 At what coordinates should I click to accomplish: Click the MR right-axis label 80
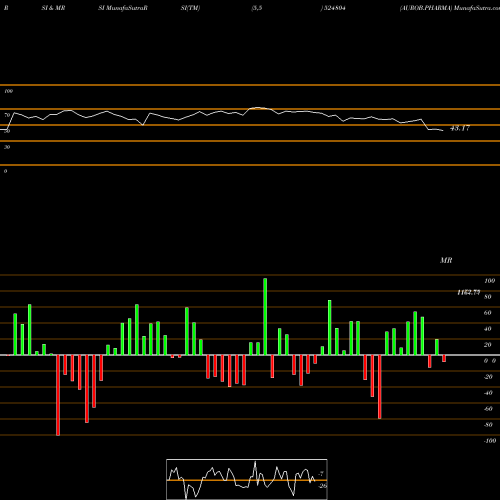488,297
